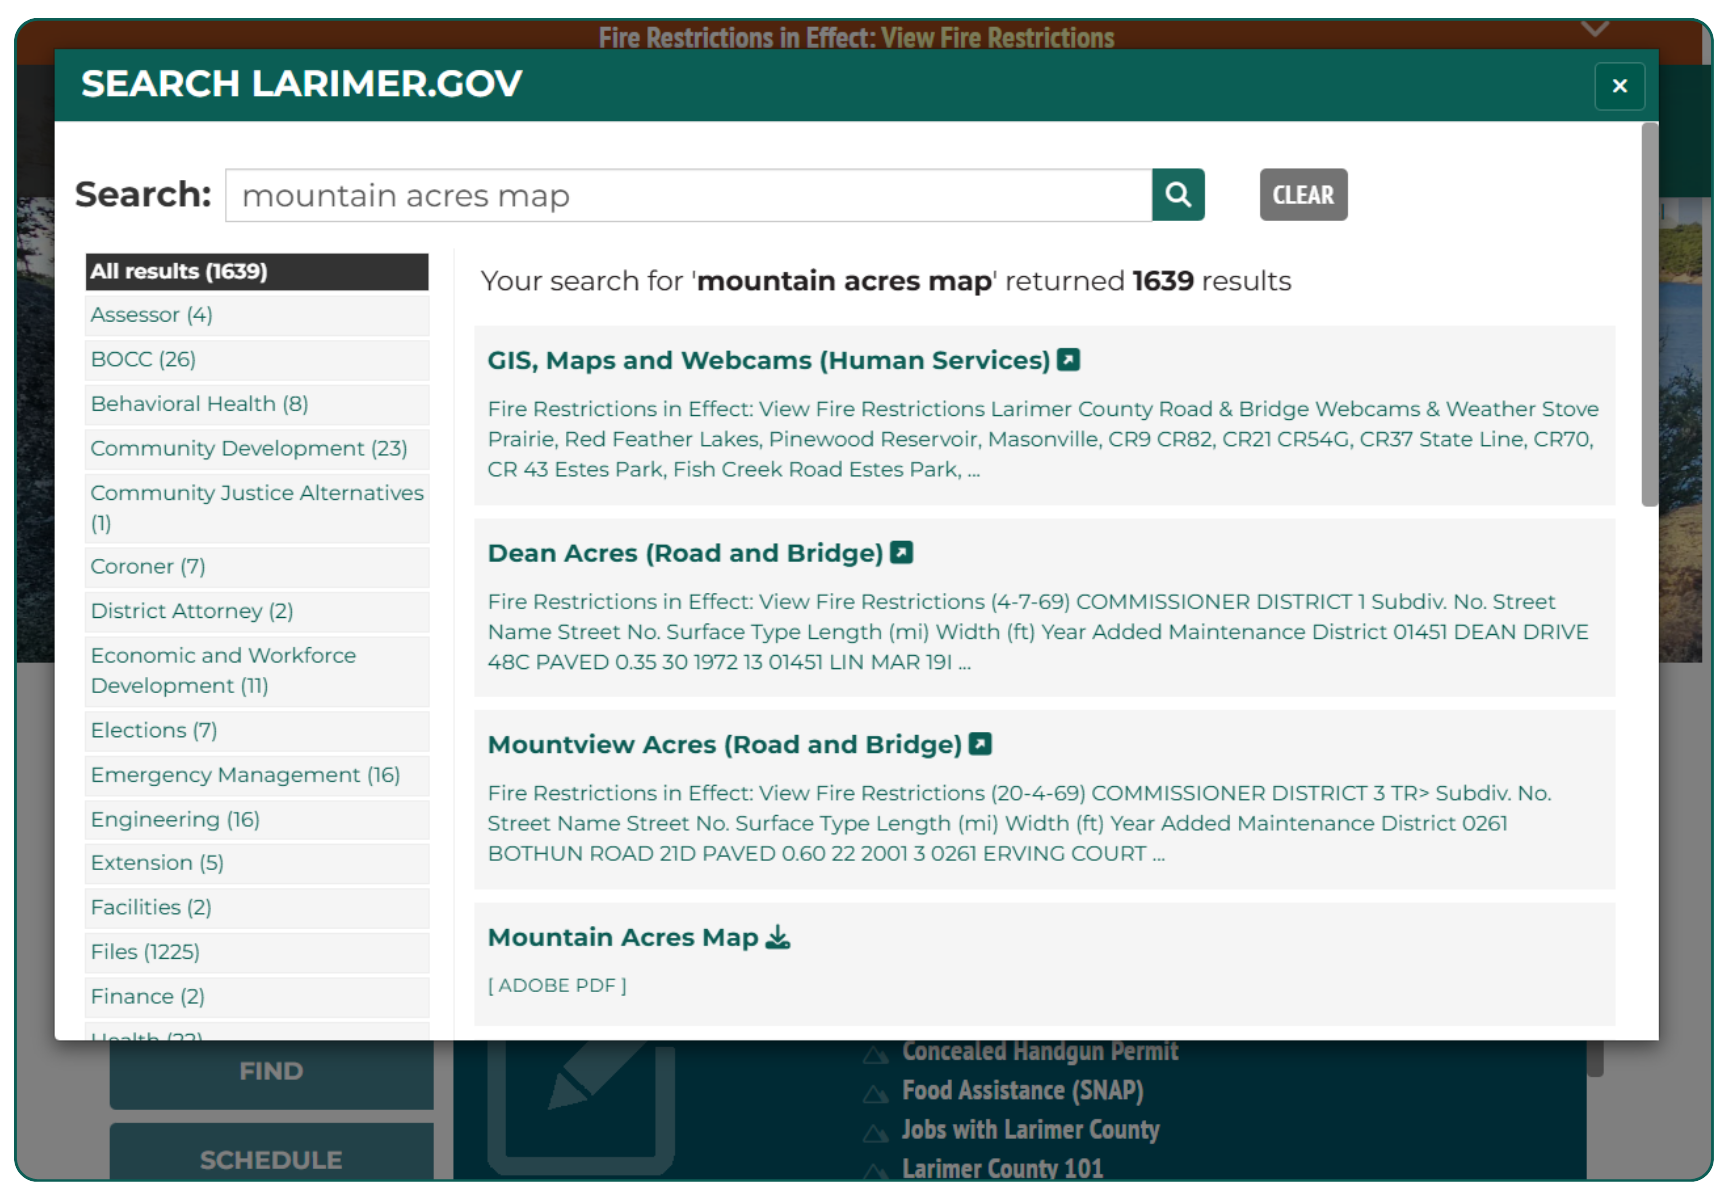Click the Dean Acres result description text
1728x1200 pixels.
[1038, 632]
